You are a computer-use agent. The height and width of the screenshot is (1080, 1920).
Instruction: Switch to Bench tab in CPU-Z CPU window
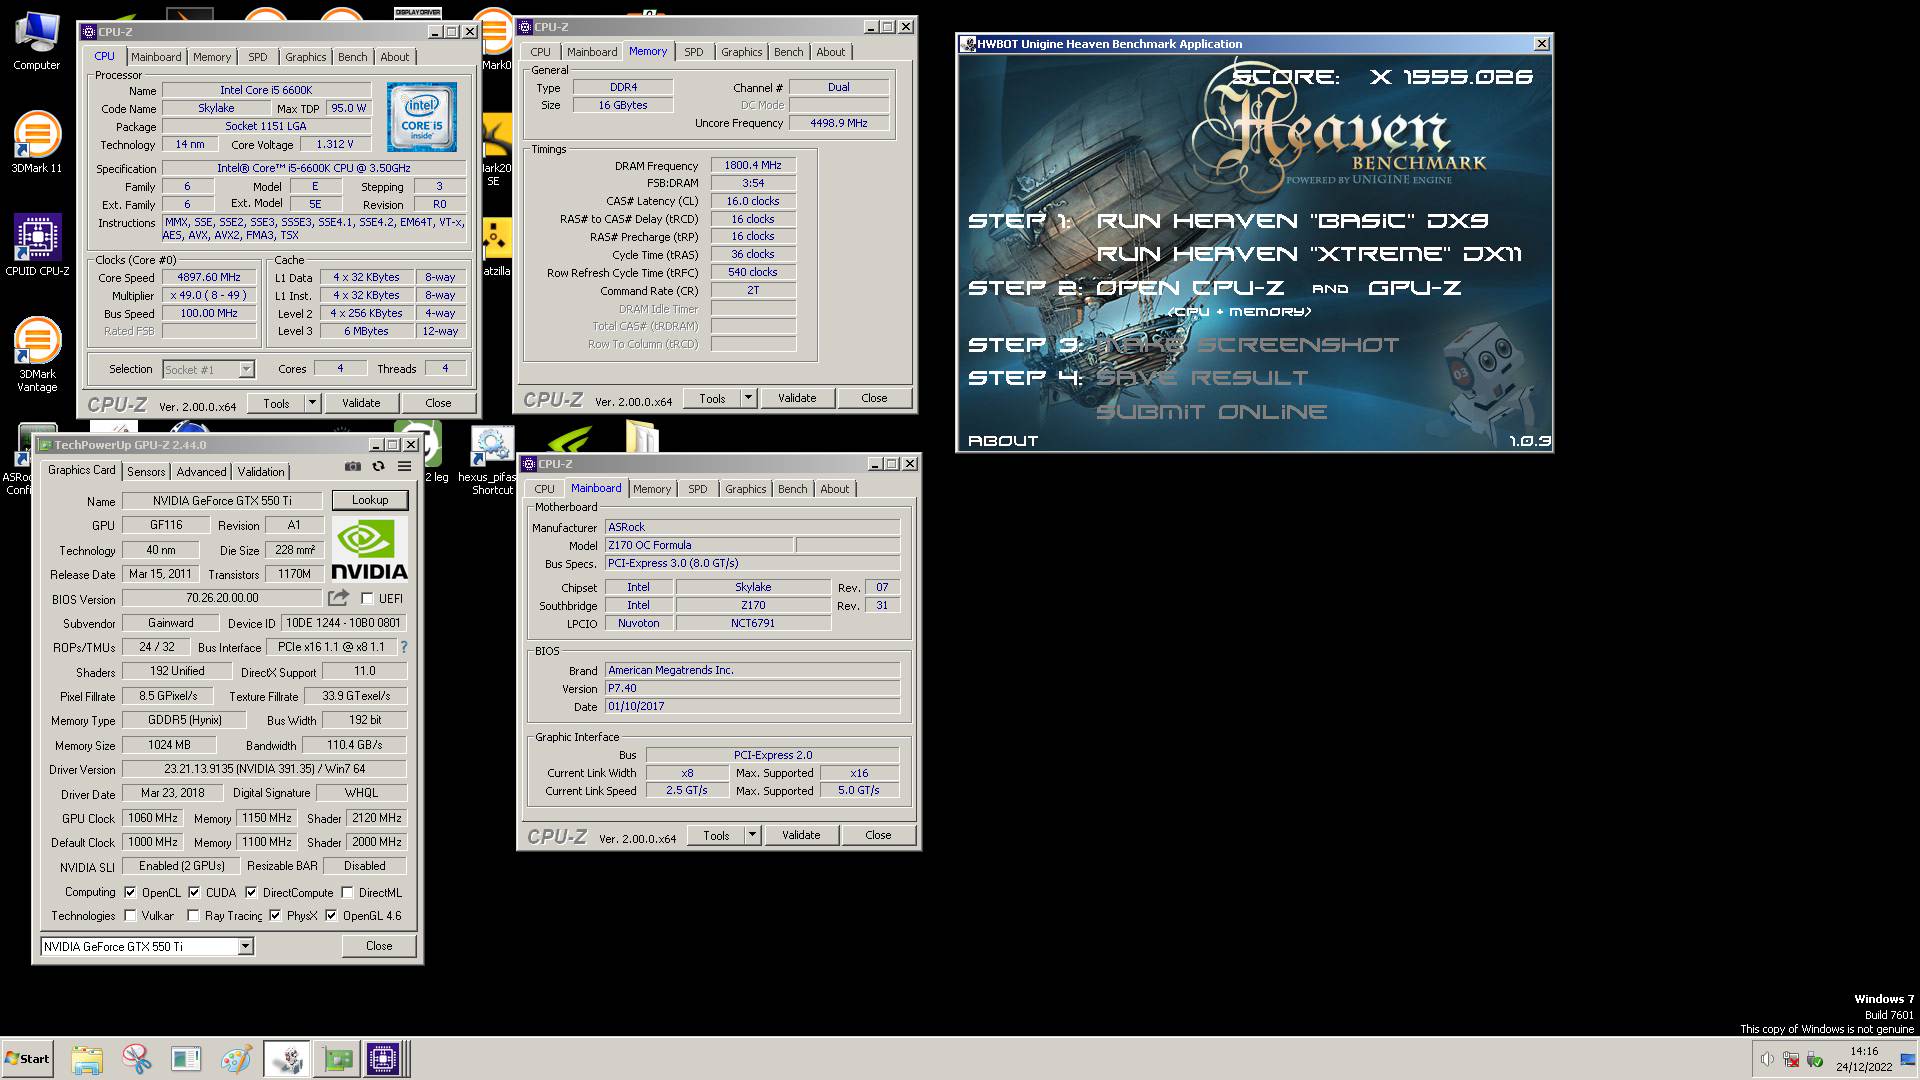point(352,57)
